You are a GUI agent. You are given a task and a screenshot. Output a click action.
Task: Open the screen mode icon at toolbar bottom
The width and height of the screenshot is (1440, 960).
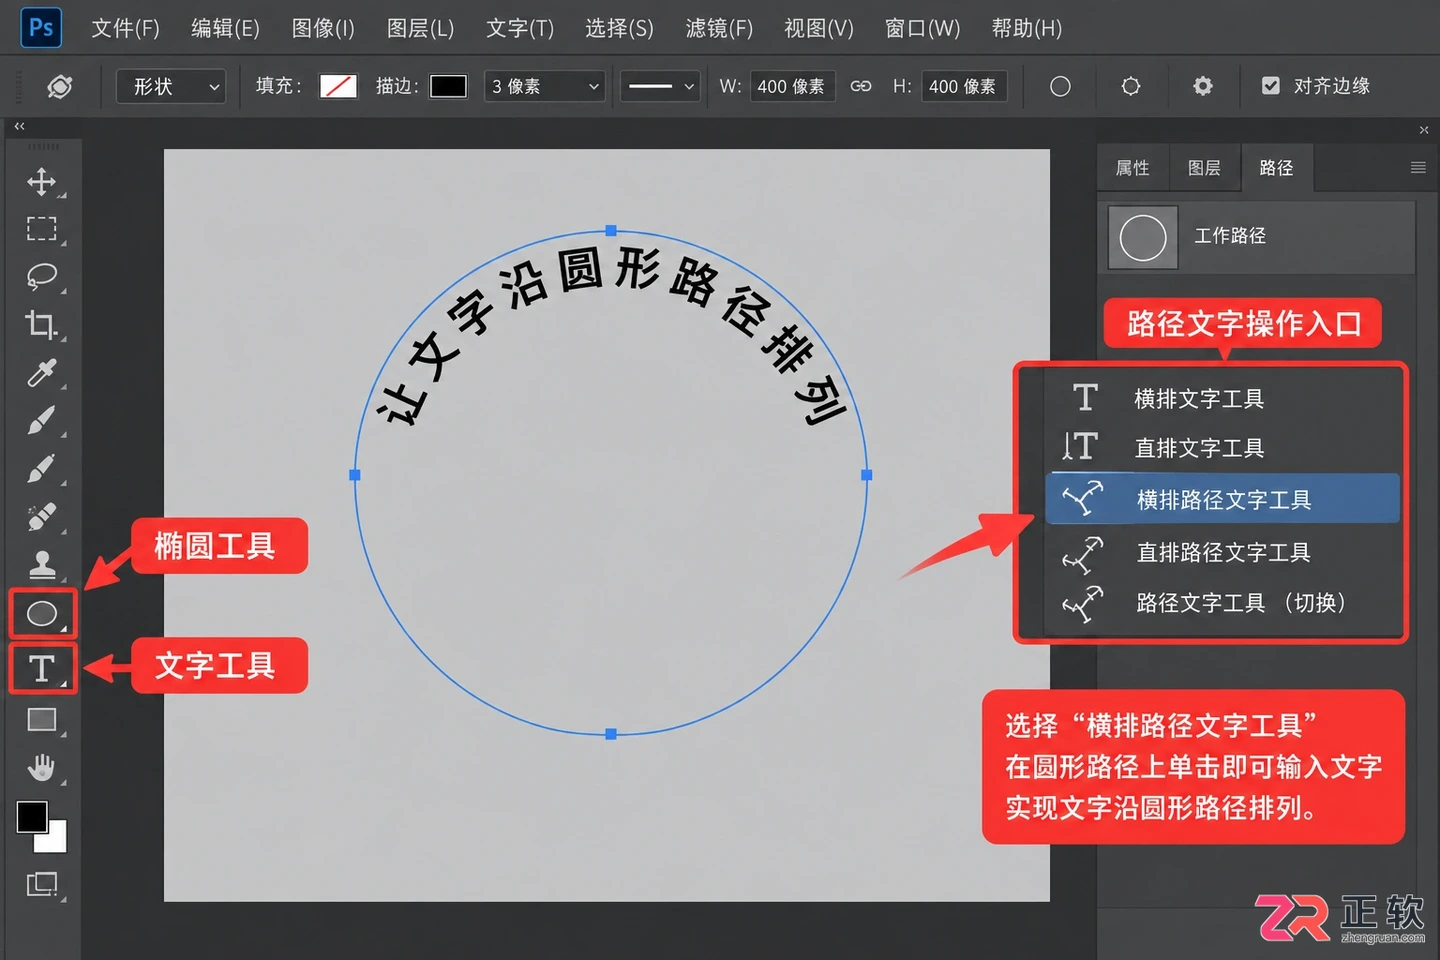click(41, 884)
